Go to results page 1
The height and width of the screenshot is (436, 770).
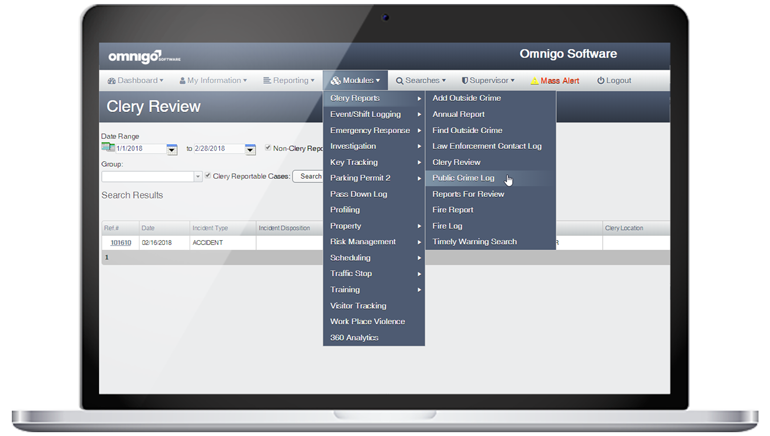click(x=107, y=257)
